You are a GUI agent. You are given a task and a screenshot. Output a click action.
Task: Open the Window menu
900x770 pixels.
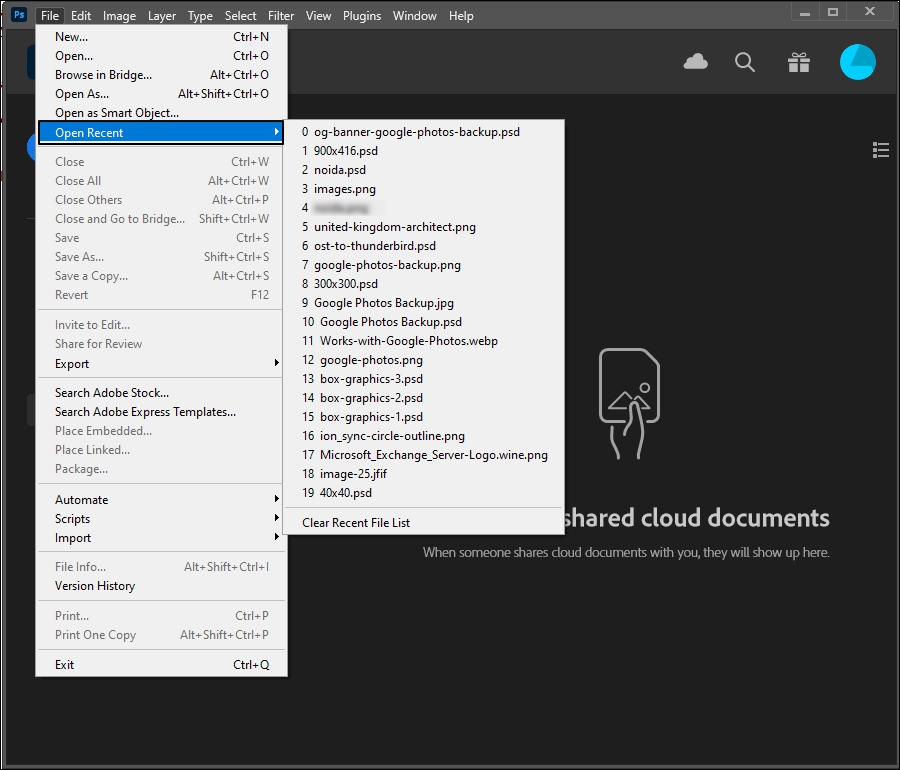pos(414,15)
